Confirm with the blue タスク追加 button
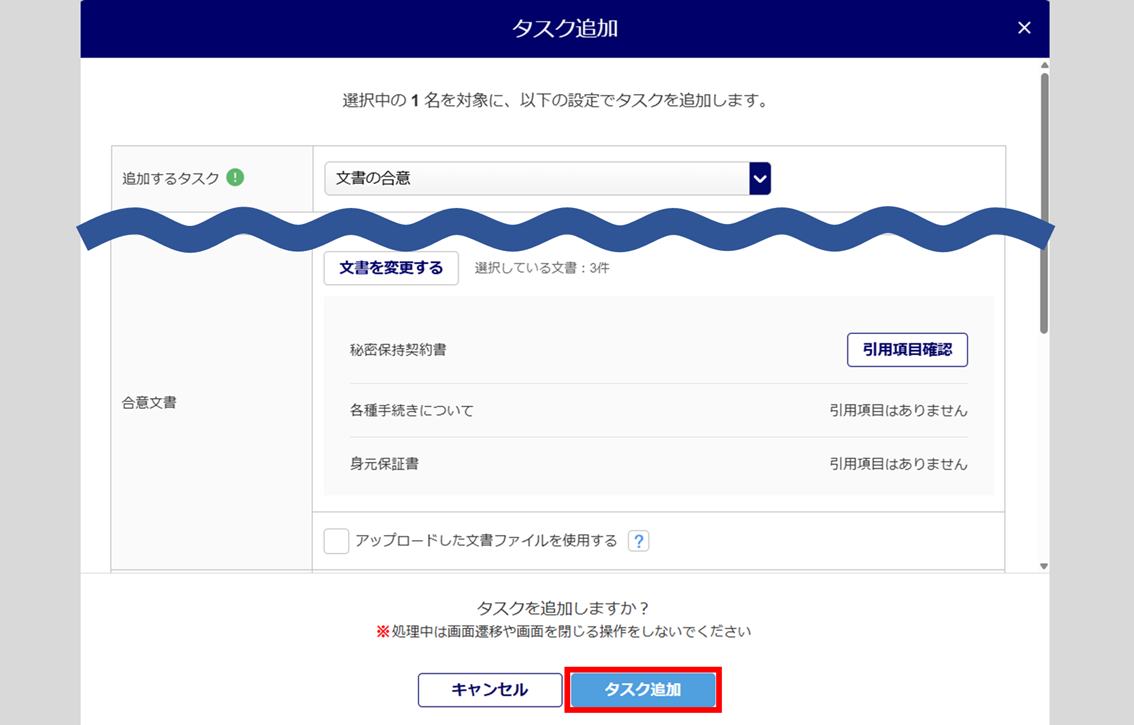 coord(642,690)
